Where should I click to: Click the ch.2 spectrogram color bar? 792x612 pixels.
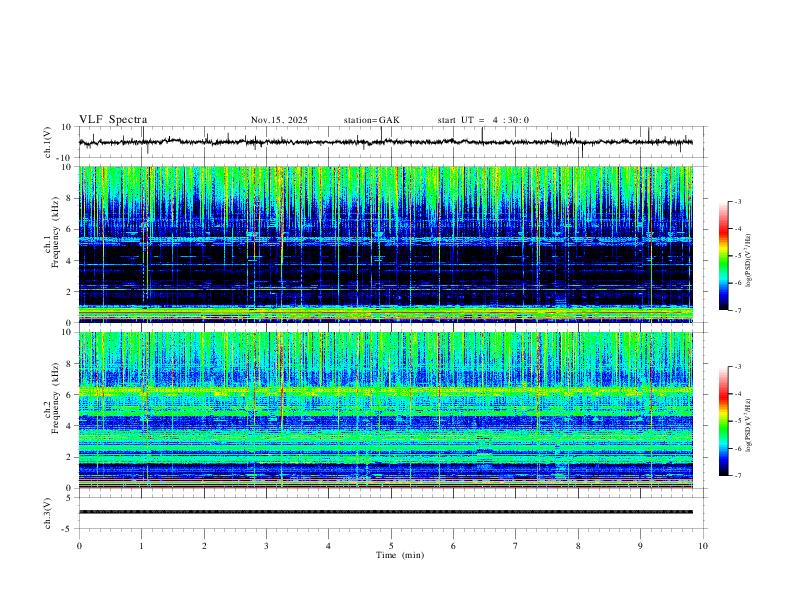pos(724,421)
